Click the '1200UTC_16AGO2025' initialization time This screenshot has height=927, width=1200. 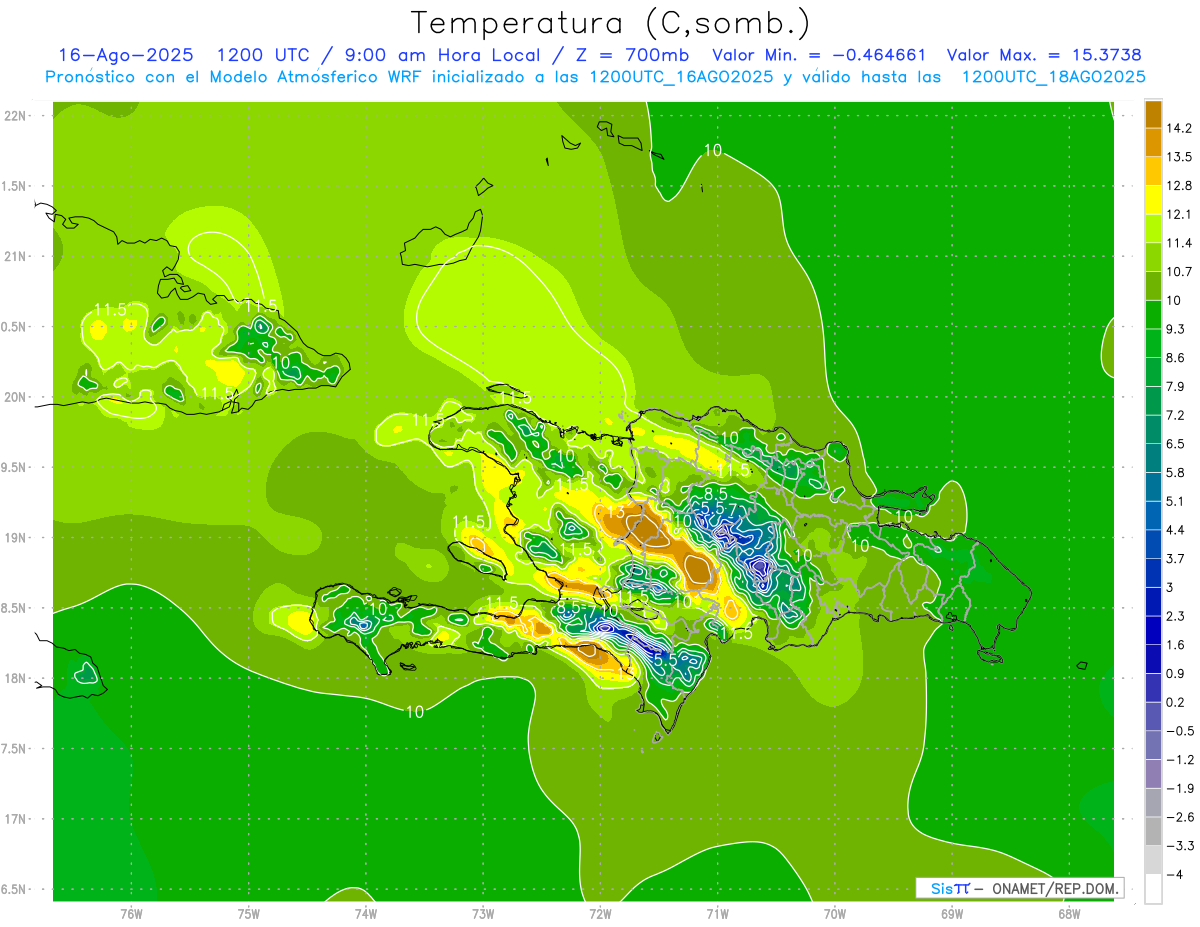tap(681, 77)
